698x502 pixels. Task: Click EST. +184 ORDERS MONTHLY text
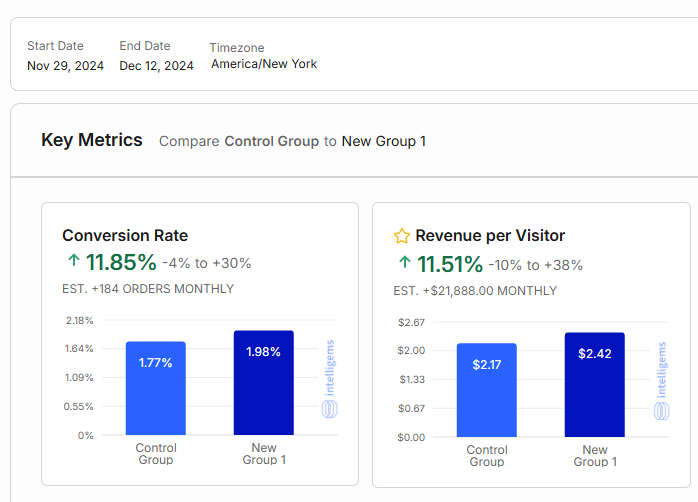tap(148, 289)
